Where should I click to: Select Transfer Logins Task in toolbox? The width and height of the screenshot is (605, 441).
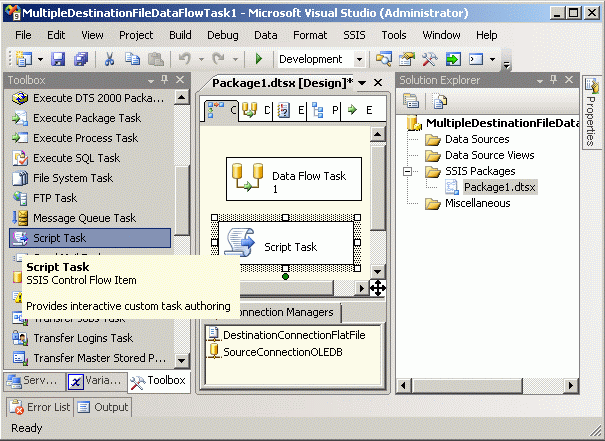[90, 338]
